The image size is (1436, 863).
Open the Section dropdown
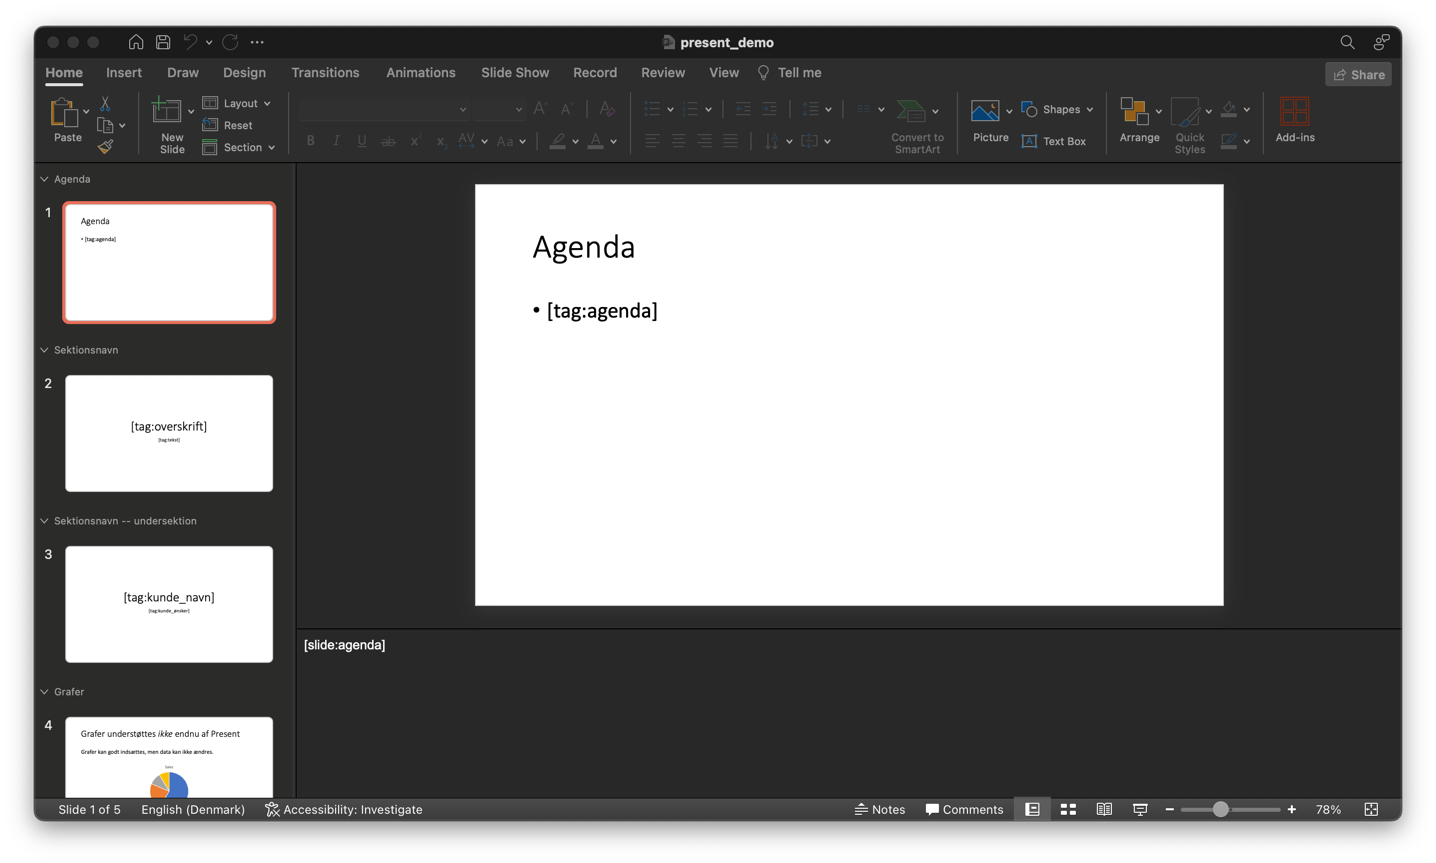238,147
